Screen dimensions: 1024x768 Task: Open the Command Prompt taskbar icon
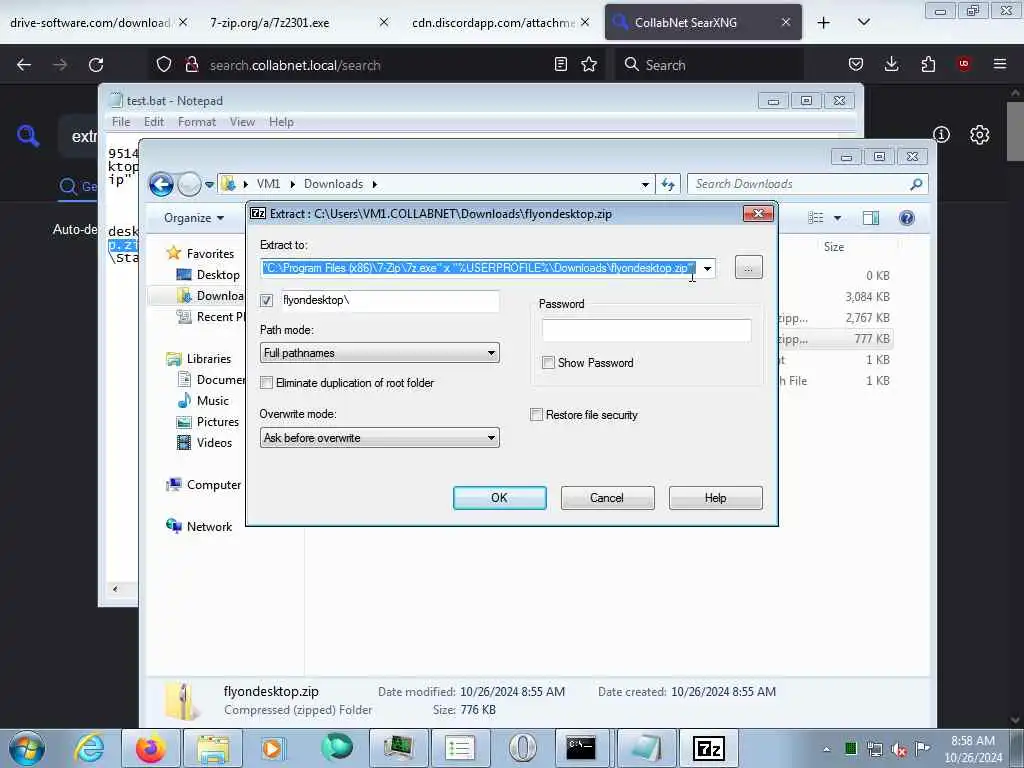click(581, 748)
